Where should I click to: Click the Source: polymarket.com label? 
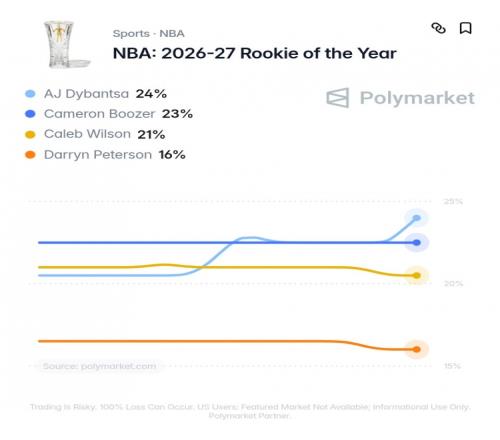click(x=99, y=366)
